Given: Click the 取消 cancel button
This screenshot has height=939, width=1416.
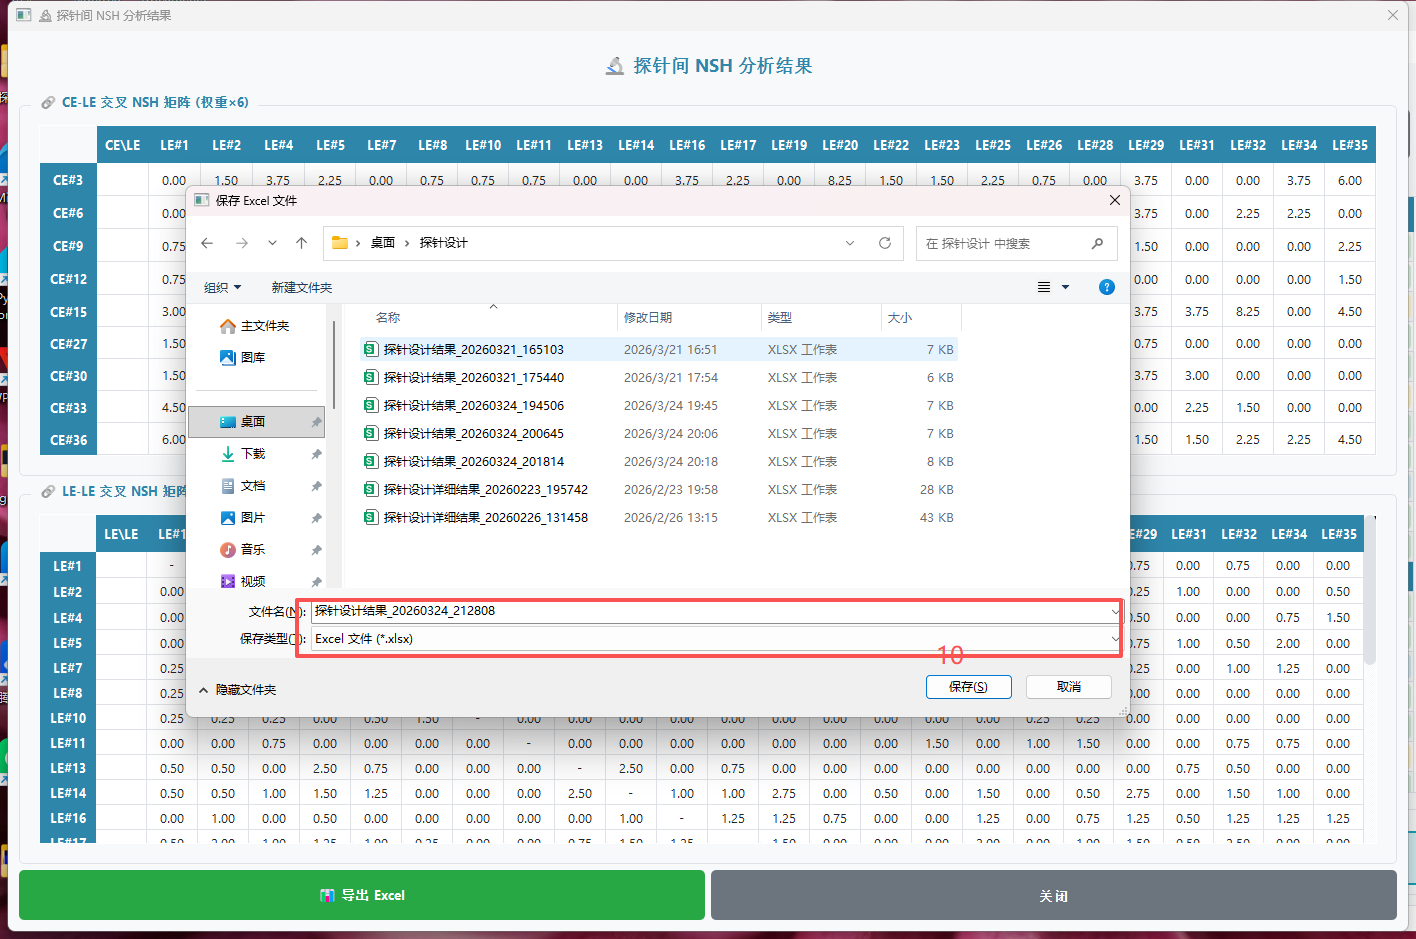Looking at the screenshot, I should click(1068, 687).
